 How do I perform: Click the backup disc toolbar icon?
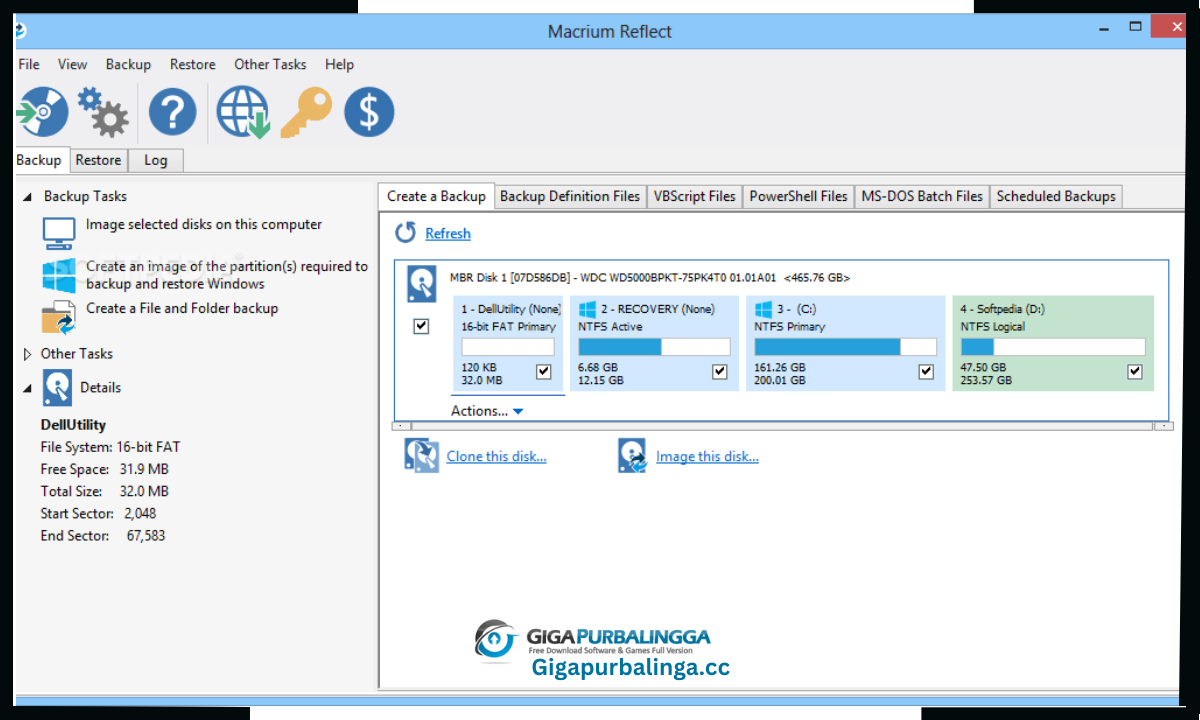[42, 111]
